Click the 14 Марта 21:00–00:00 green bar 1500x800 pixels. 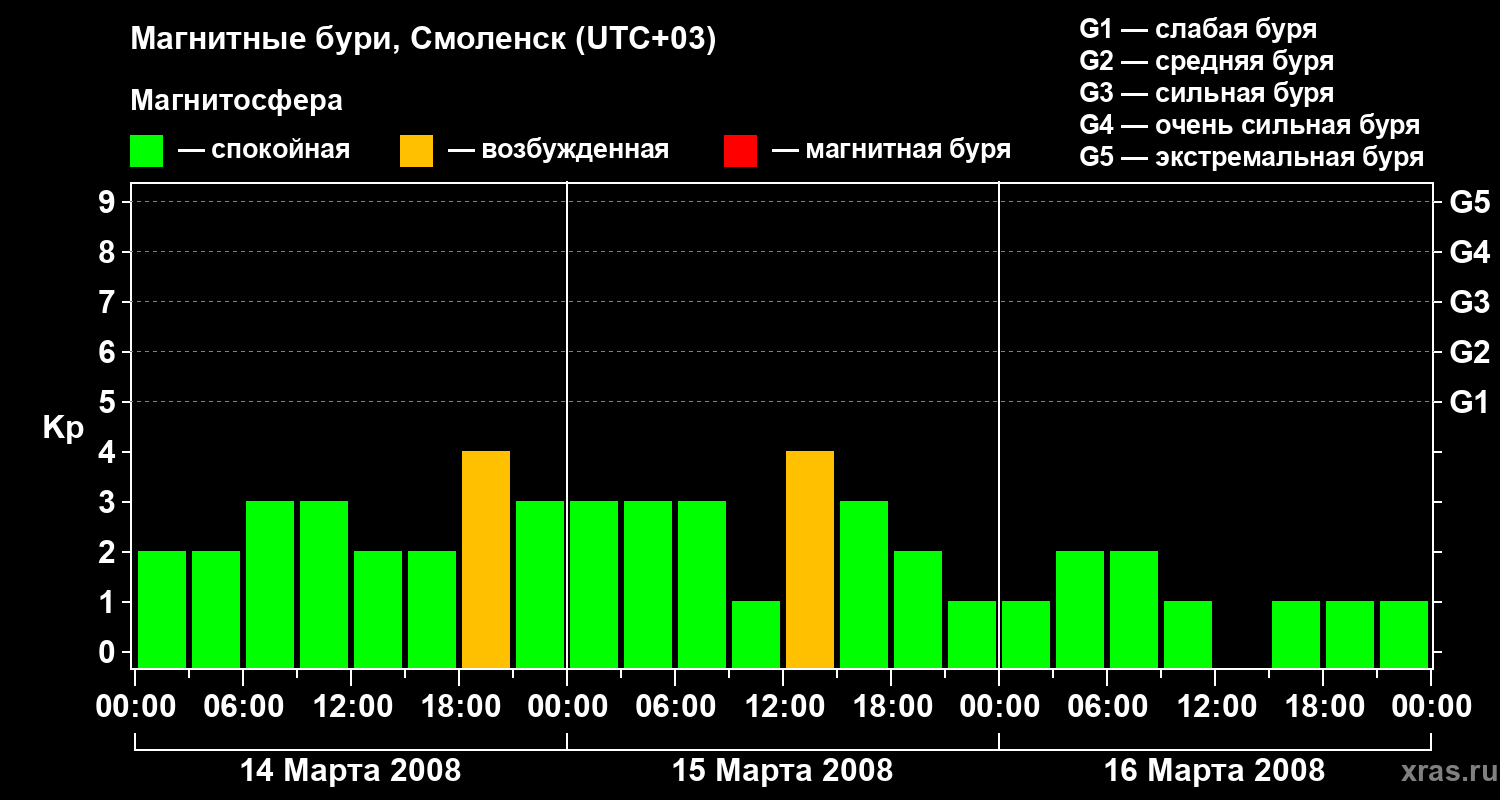coord(540,585)
